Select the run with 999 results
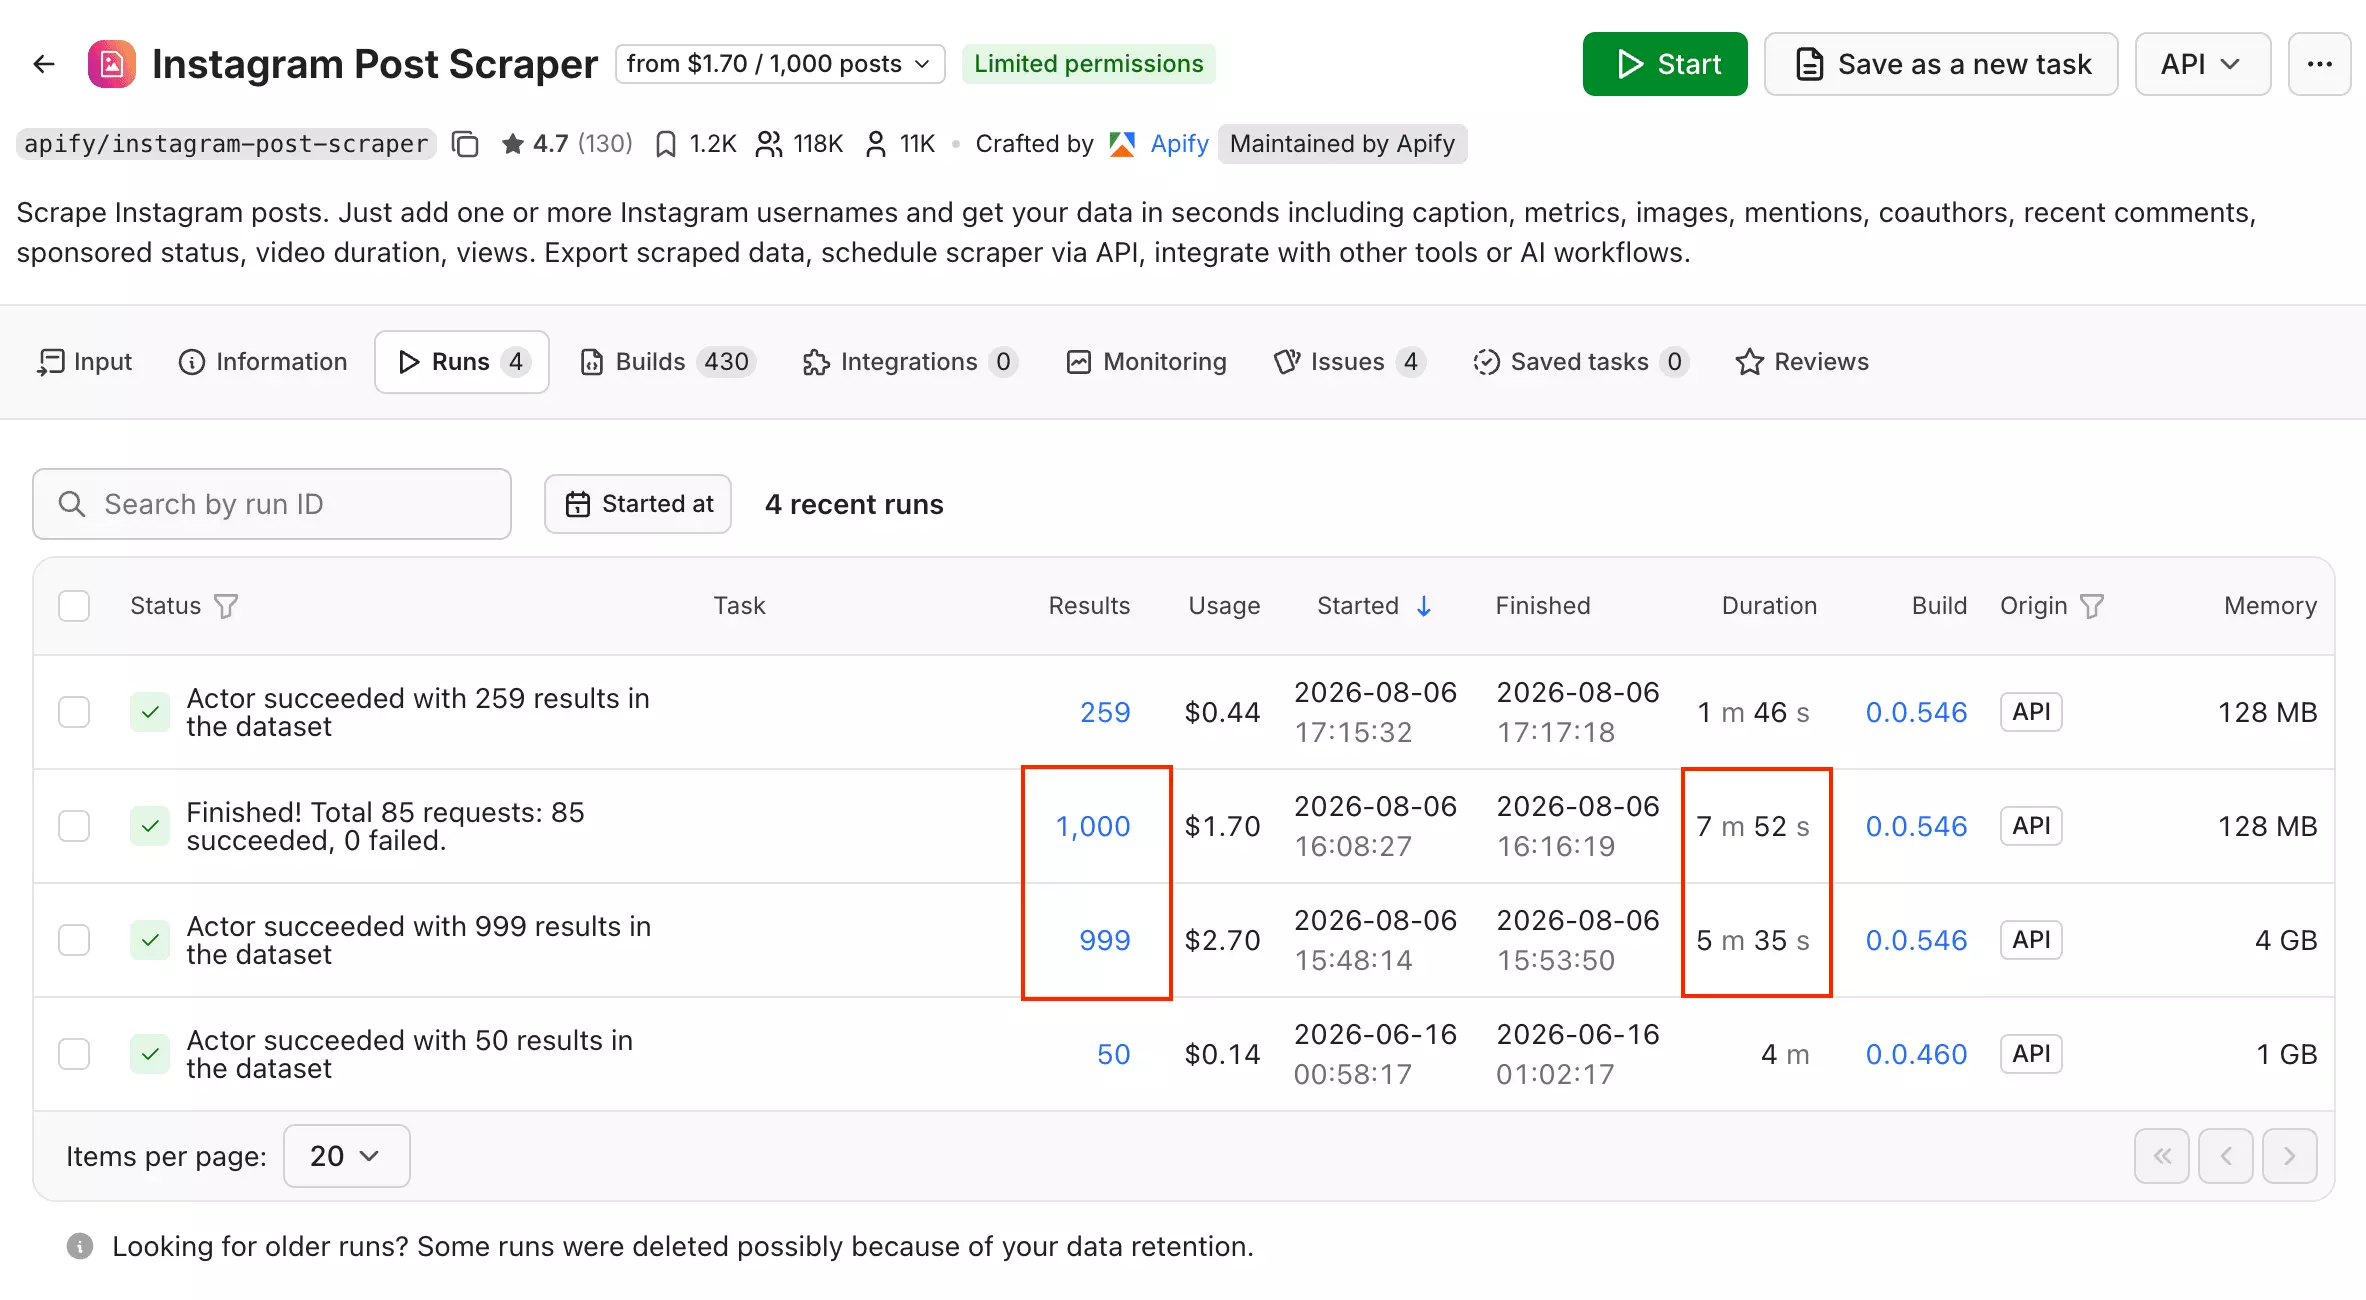Viewport: 2366px width, 1300px height. (74, 940)
